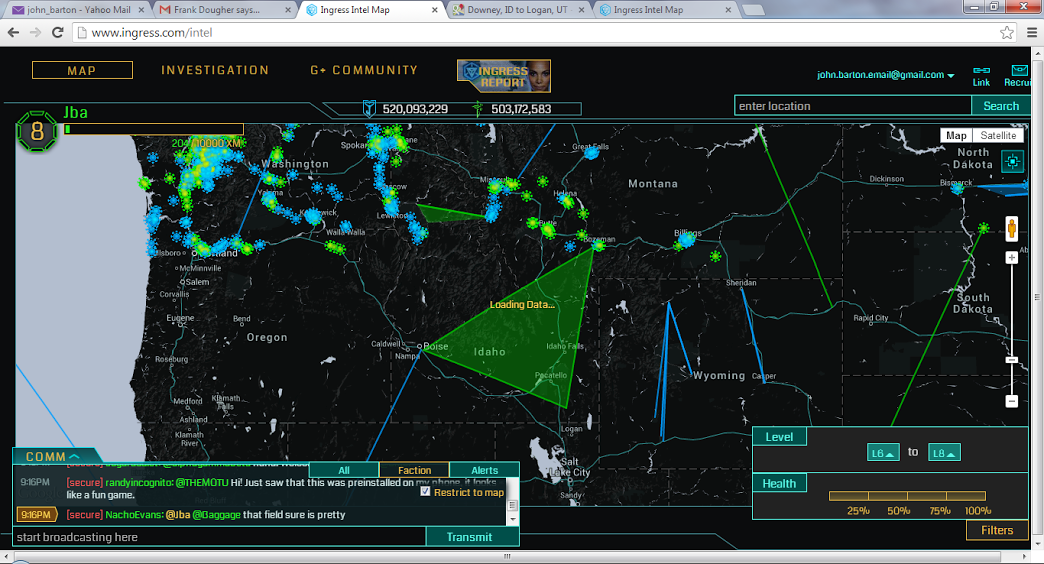Click the map zoom slider handle
The height and width of the screenshot is (564, 1044).
tap(1011, 360)
